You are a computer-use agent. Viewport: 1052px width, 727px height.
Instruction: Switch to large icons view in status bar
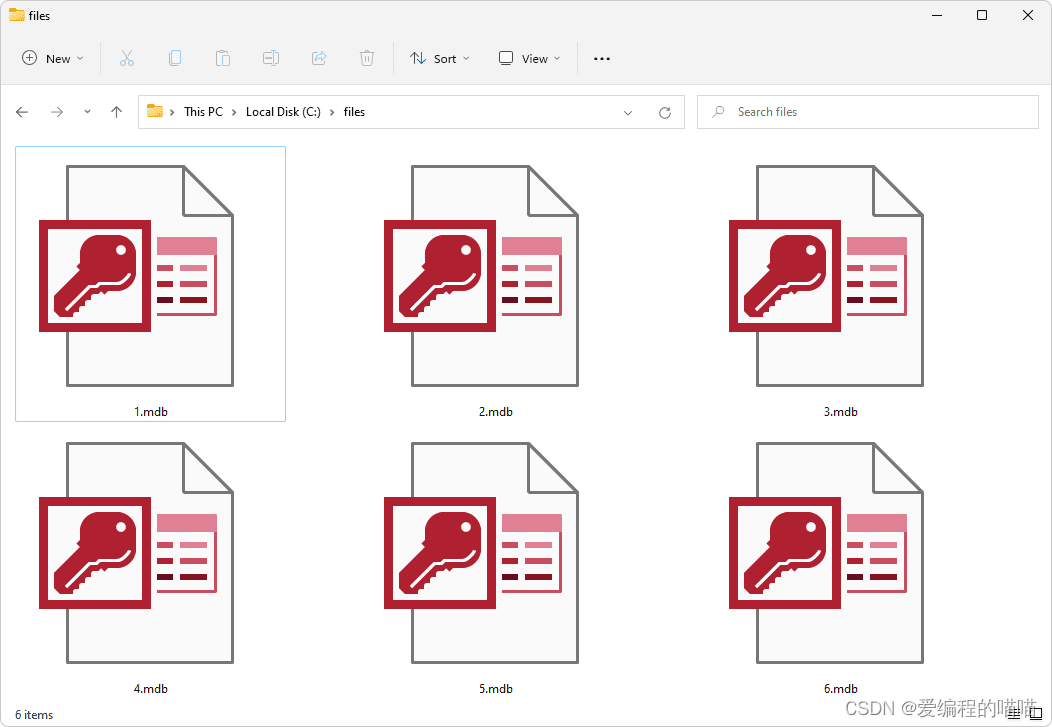tap(1035, 714)
